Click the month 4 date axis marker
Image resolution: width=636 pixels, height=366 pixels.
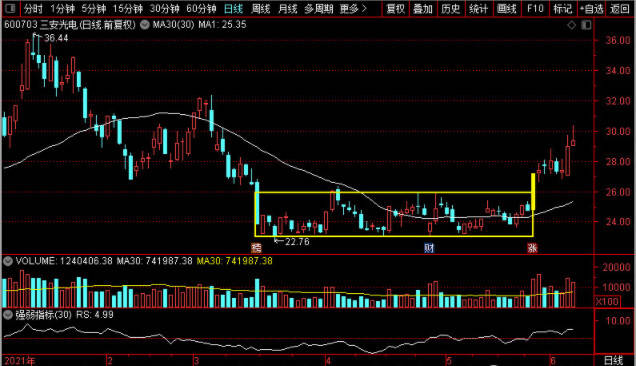pos(328,361)
